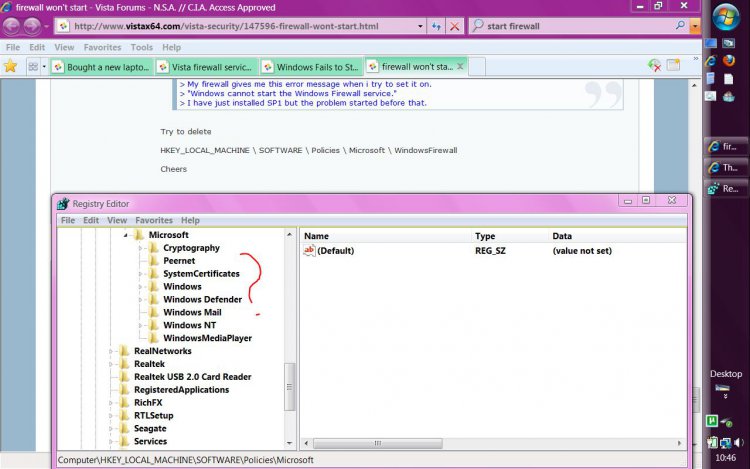
Task: Click the empty New Tab button
Action: point(477,66)
